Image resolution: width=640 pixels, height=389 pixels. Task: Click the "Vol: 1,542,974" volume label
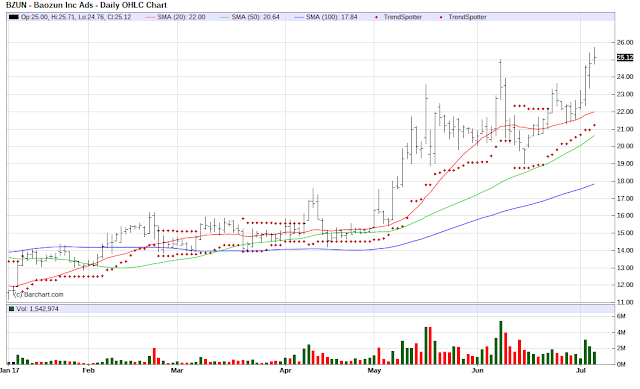click(38, 309)
